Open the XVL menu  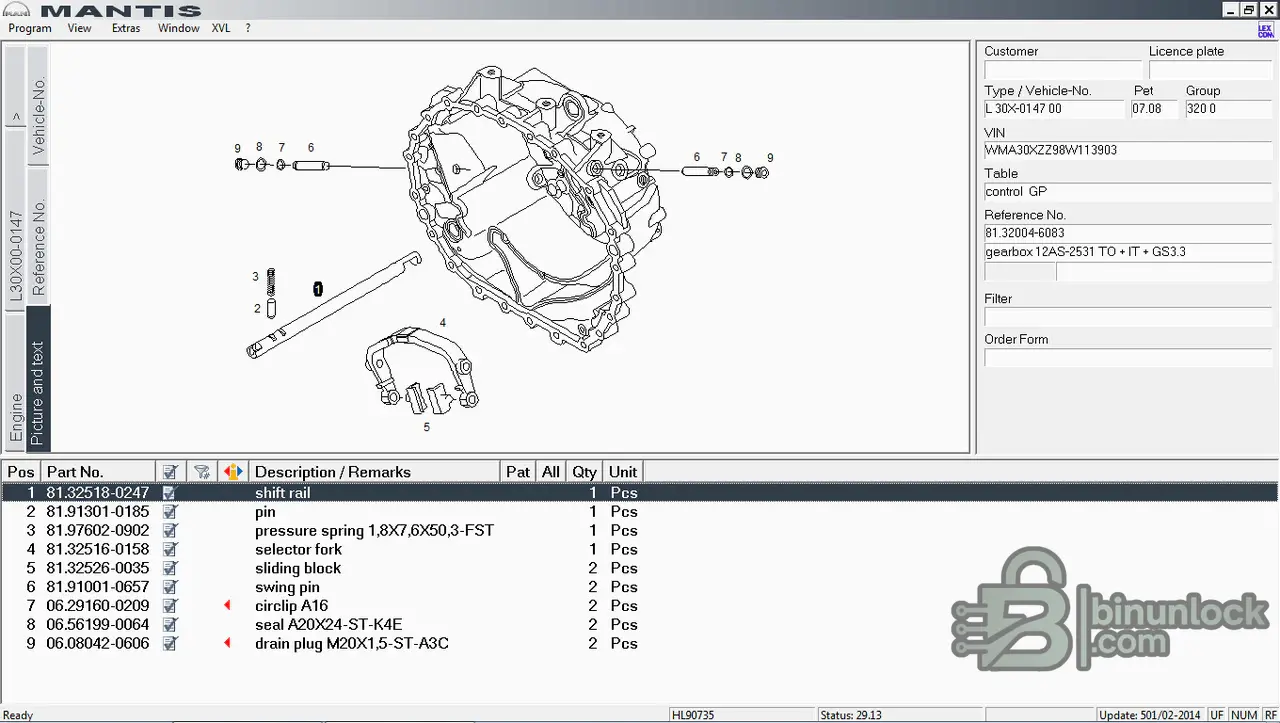click(x=221, y=28)
